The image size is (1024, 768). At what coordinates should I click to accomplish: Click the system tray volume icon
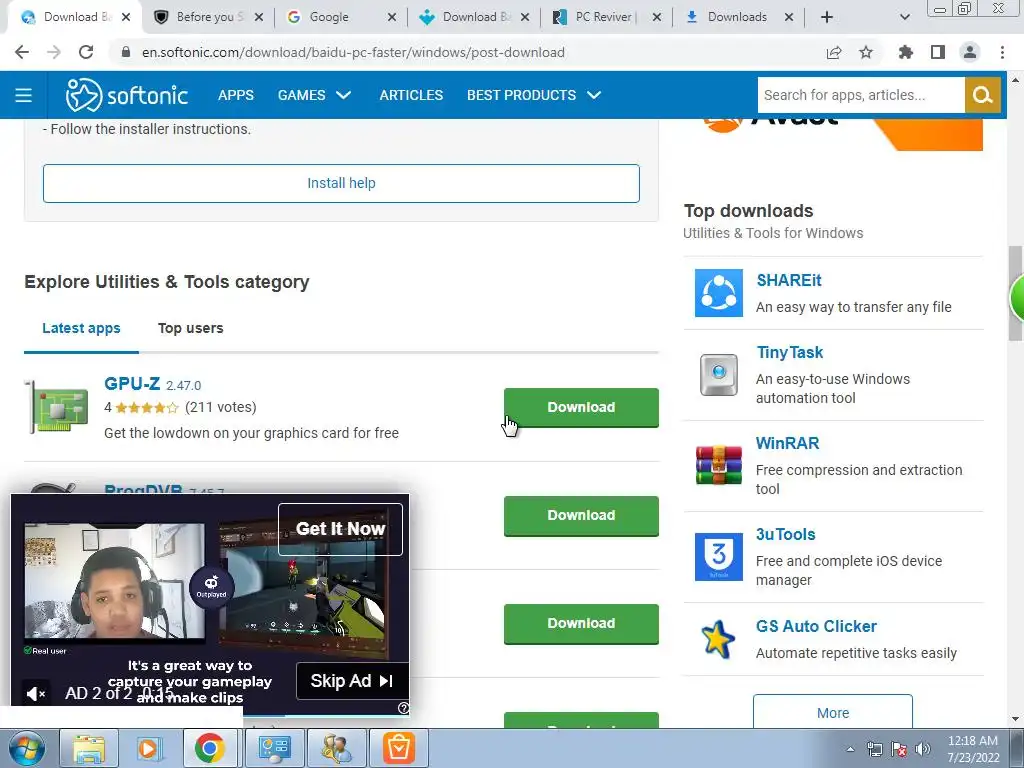click(923, 749)
